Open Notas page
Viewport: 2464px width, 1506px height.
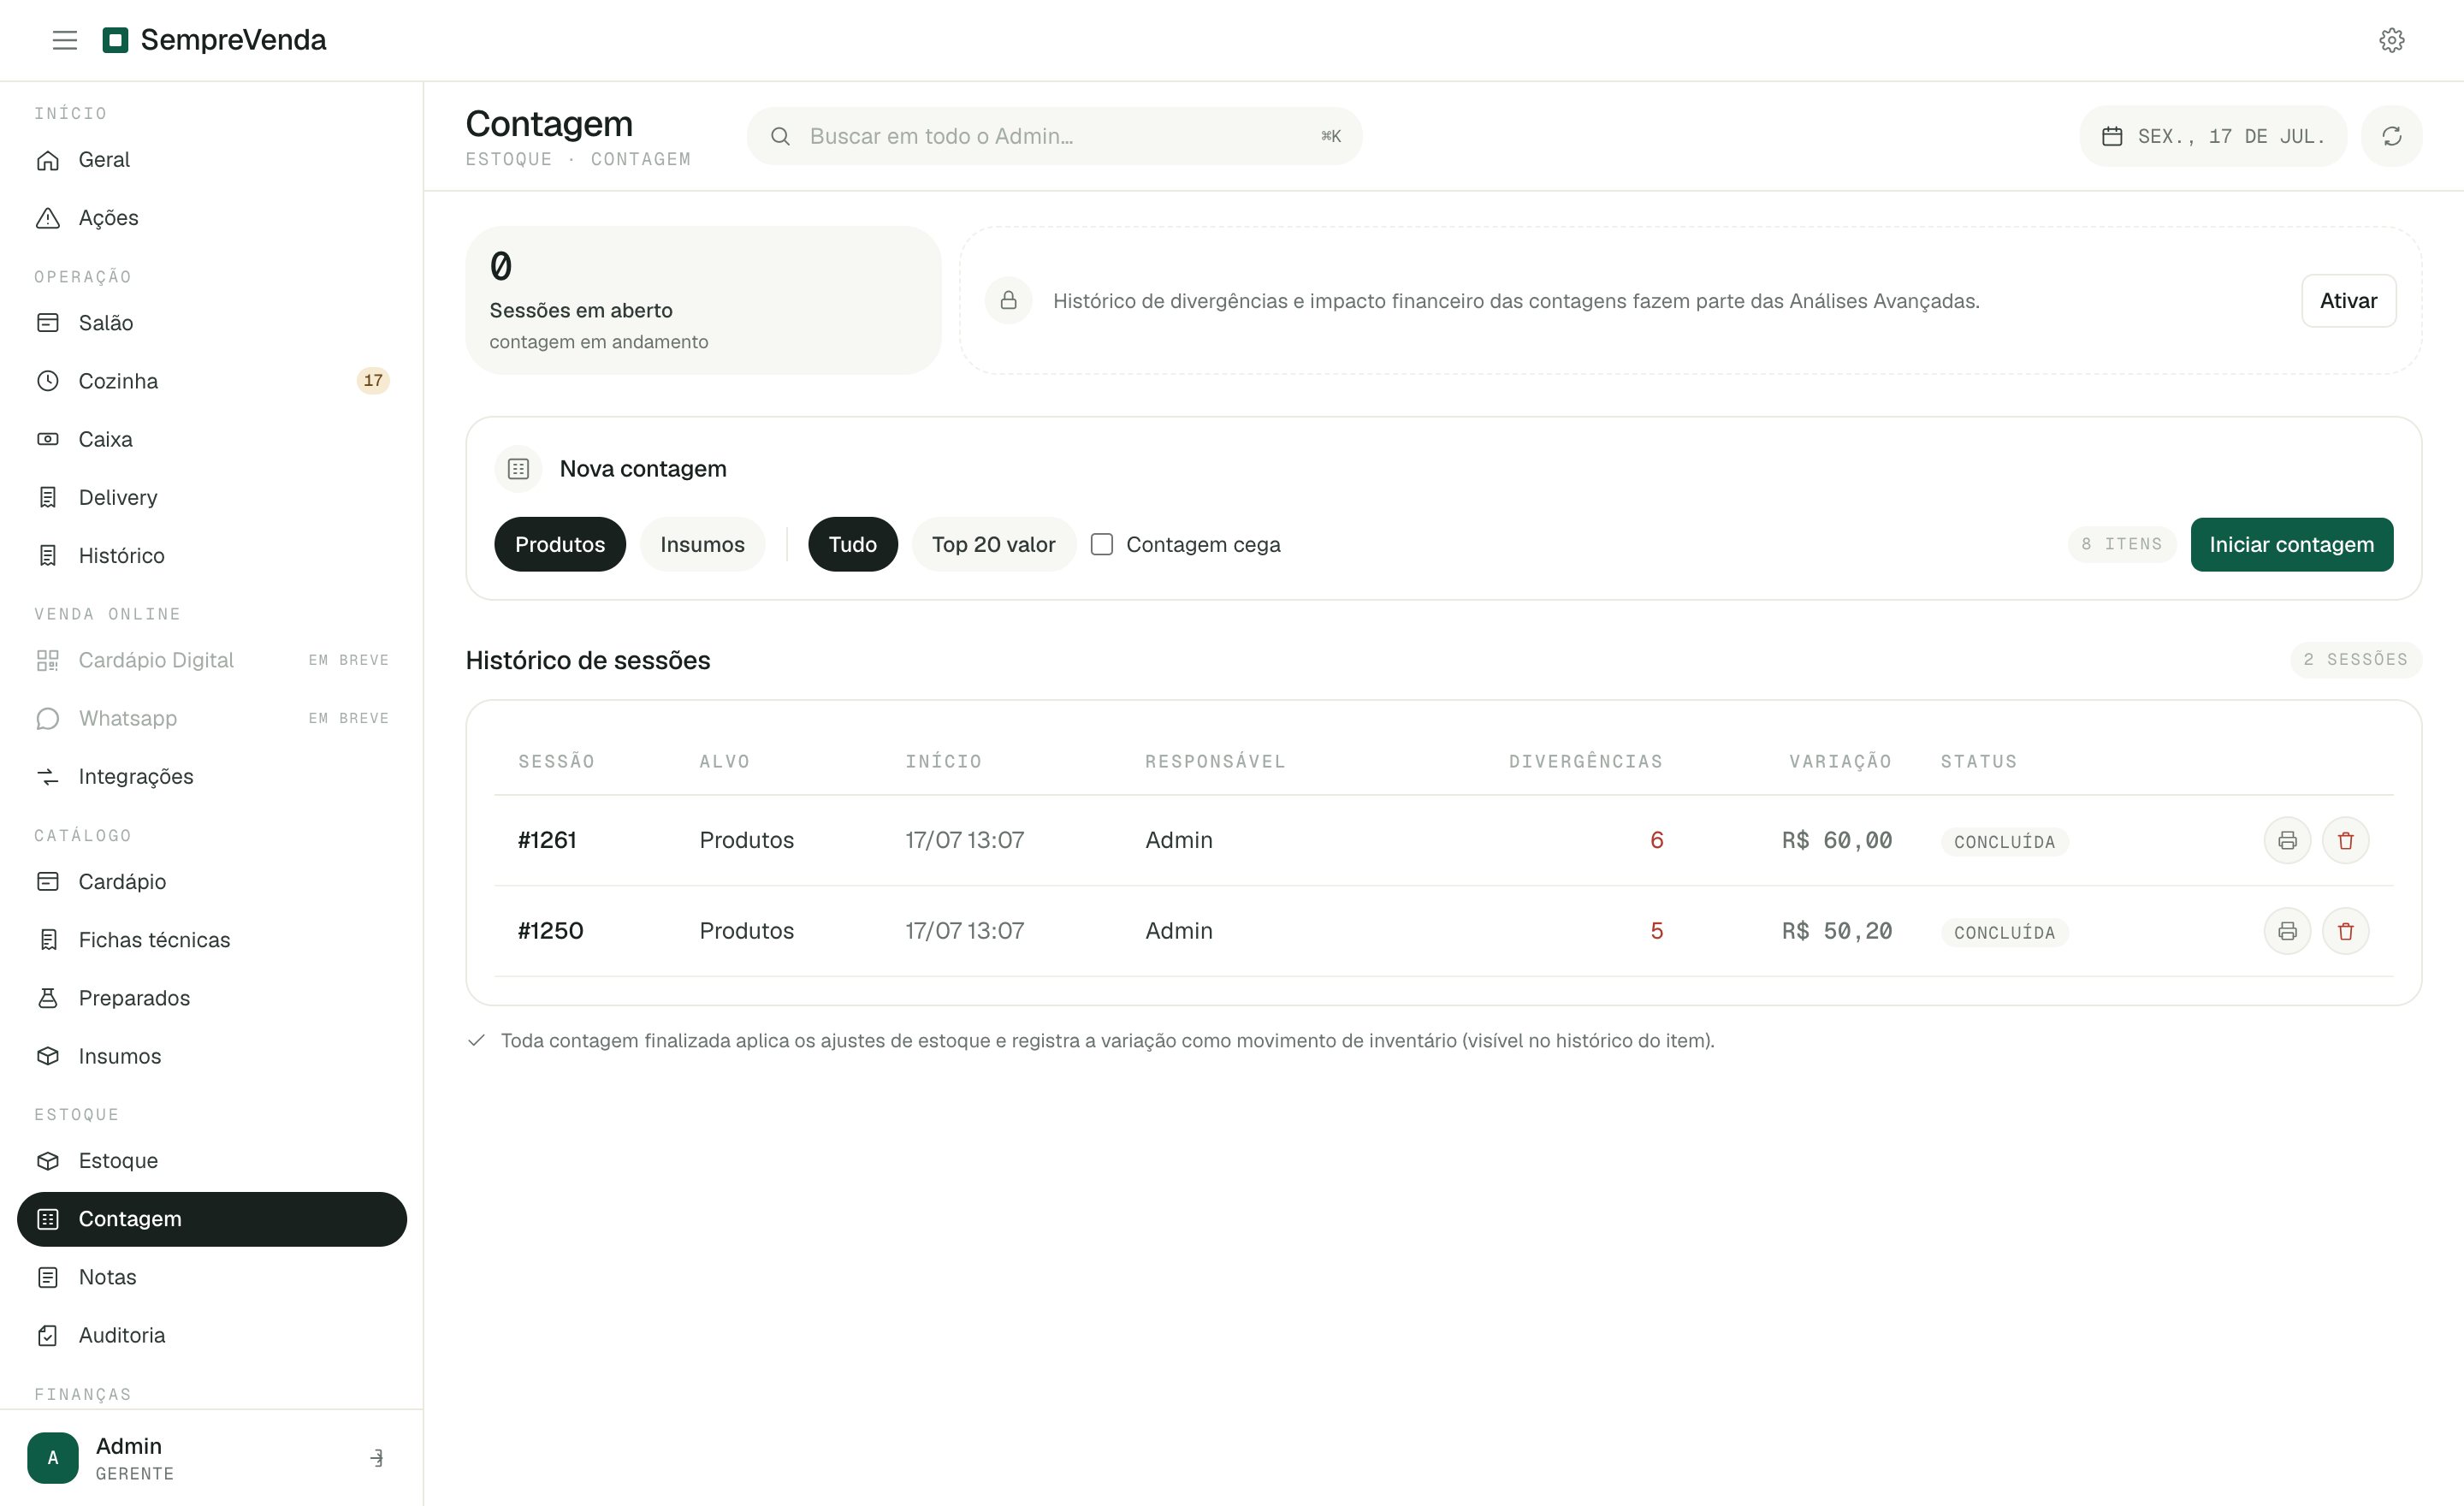pyautogui.click(x=212, y=1277)
